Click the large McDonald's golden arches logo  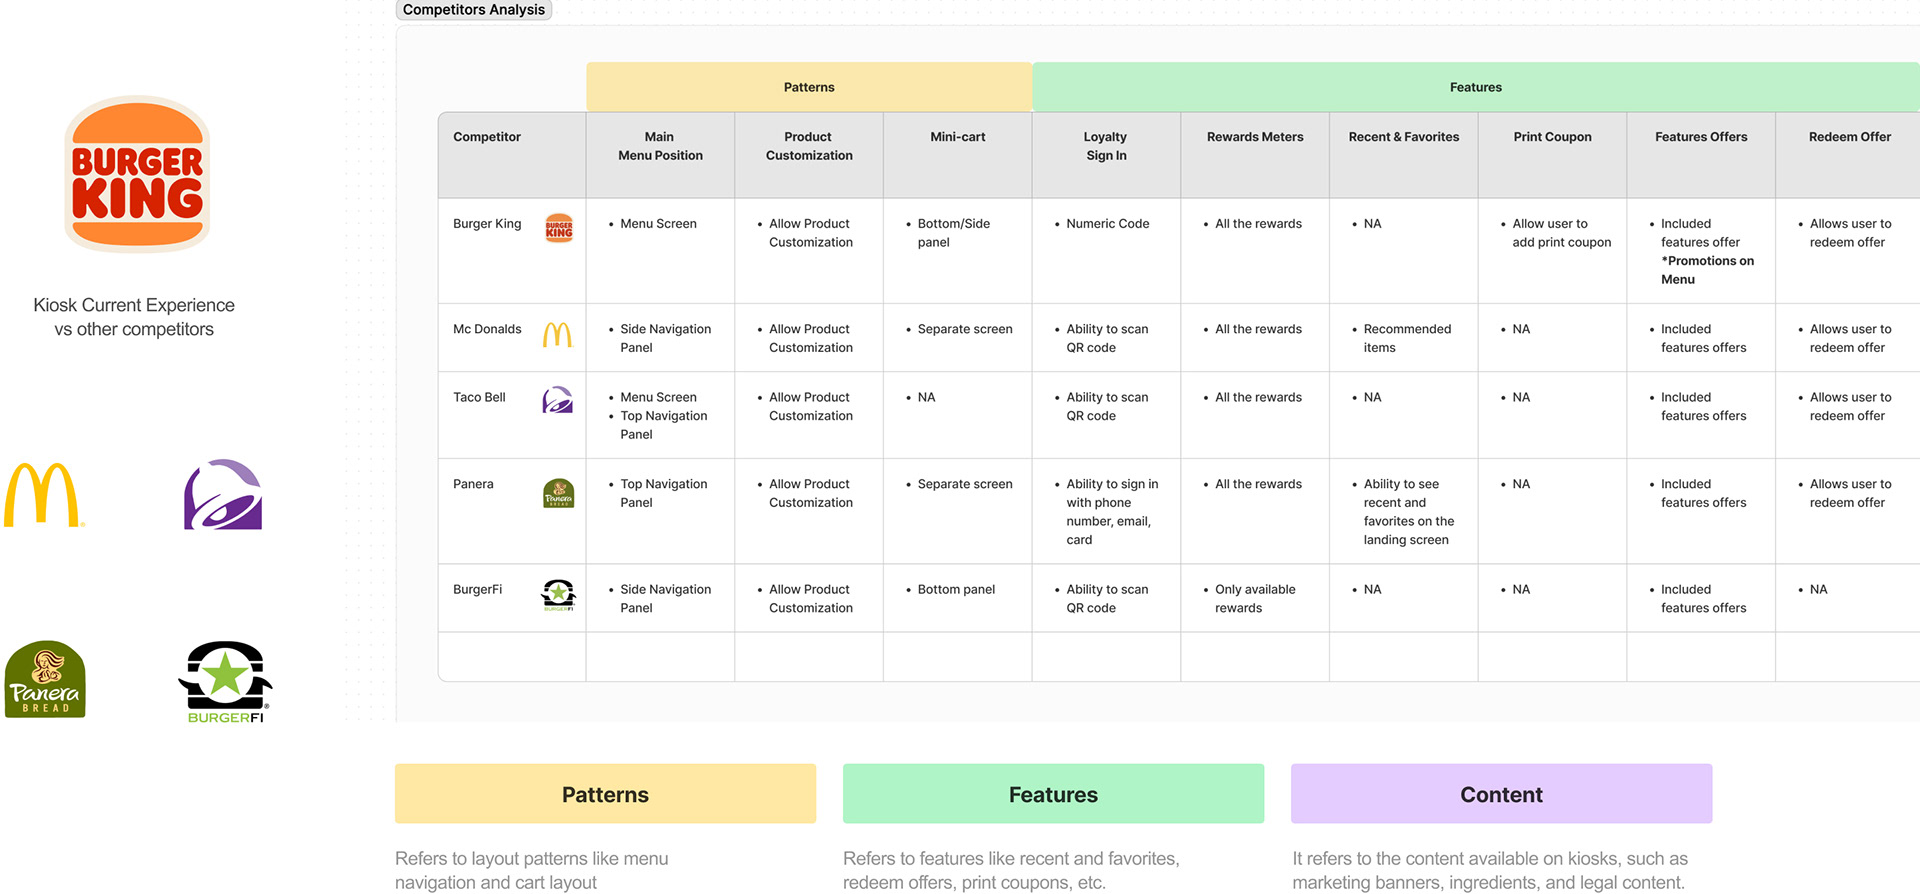click(x=42, y=494)
